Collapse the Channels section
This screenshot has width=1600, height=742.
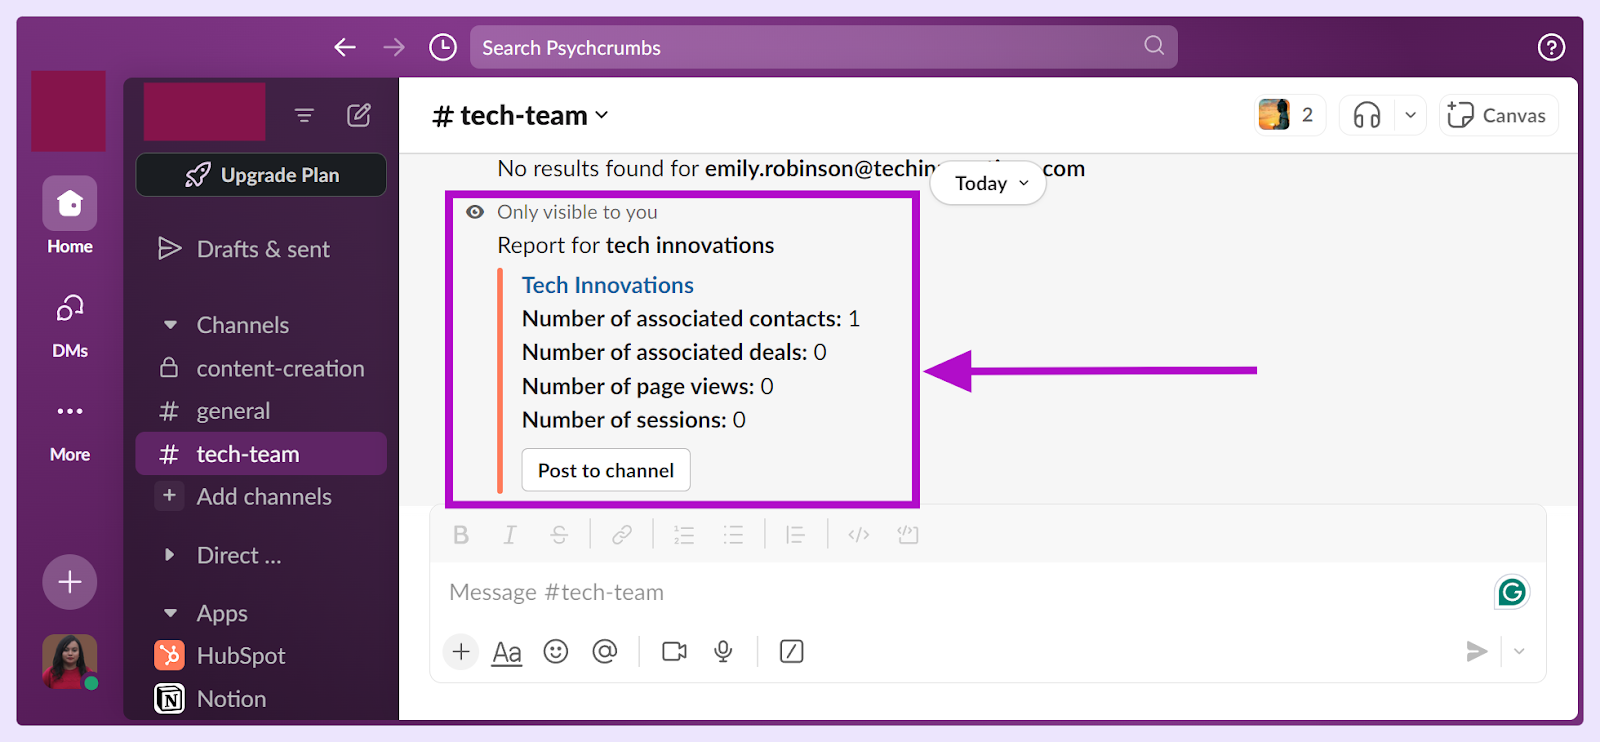pyautogui.click(x=170, y=325)
